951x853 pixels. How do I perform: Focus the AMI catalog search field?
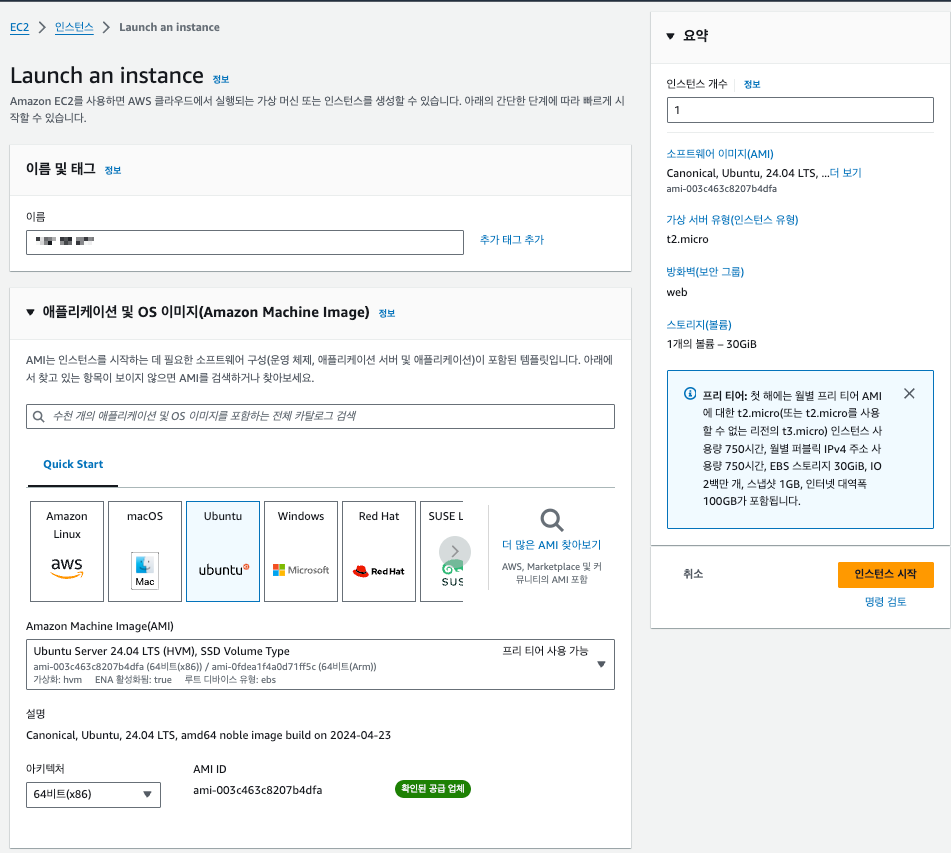tap(320, 416)
